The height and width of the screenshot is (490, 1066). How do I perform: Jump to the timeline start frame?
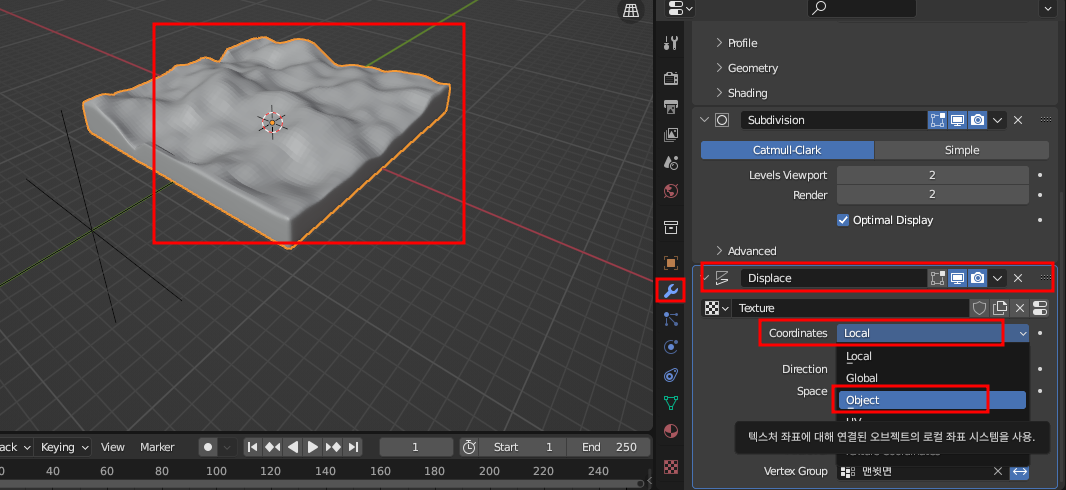[252, 447]
